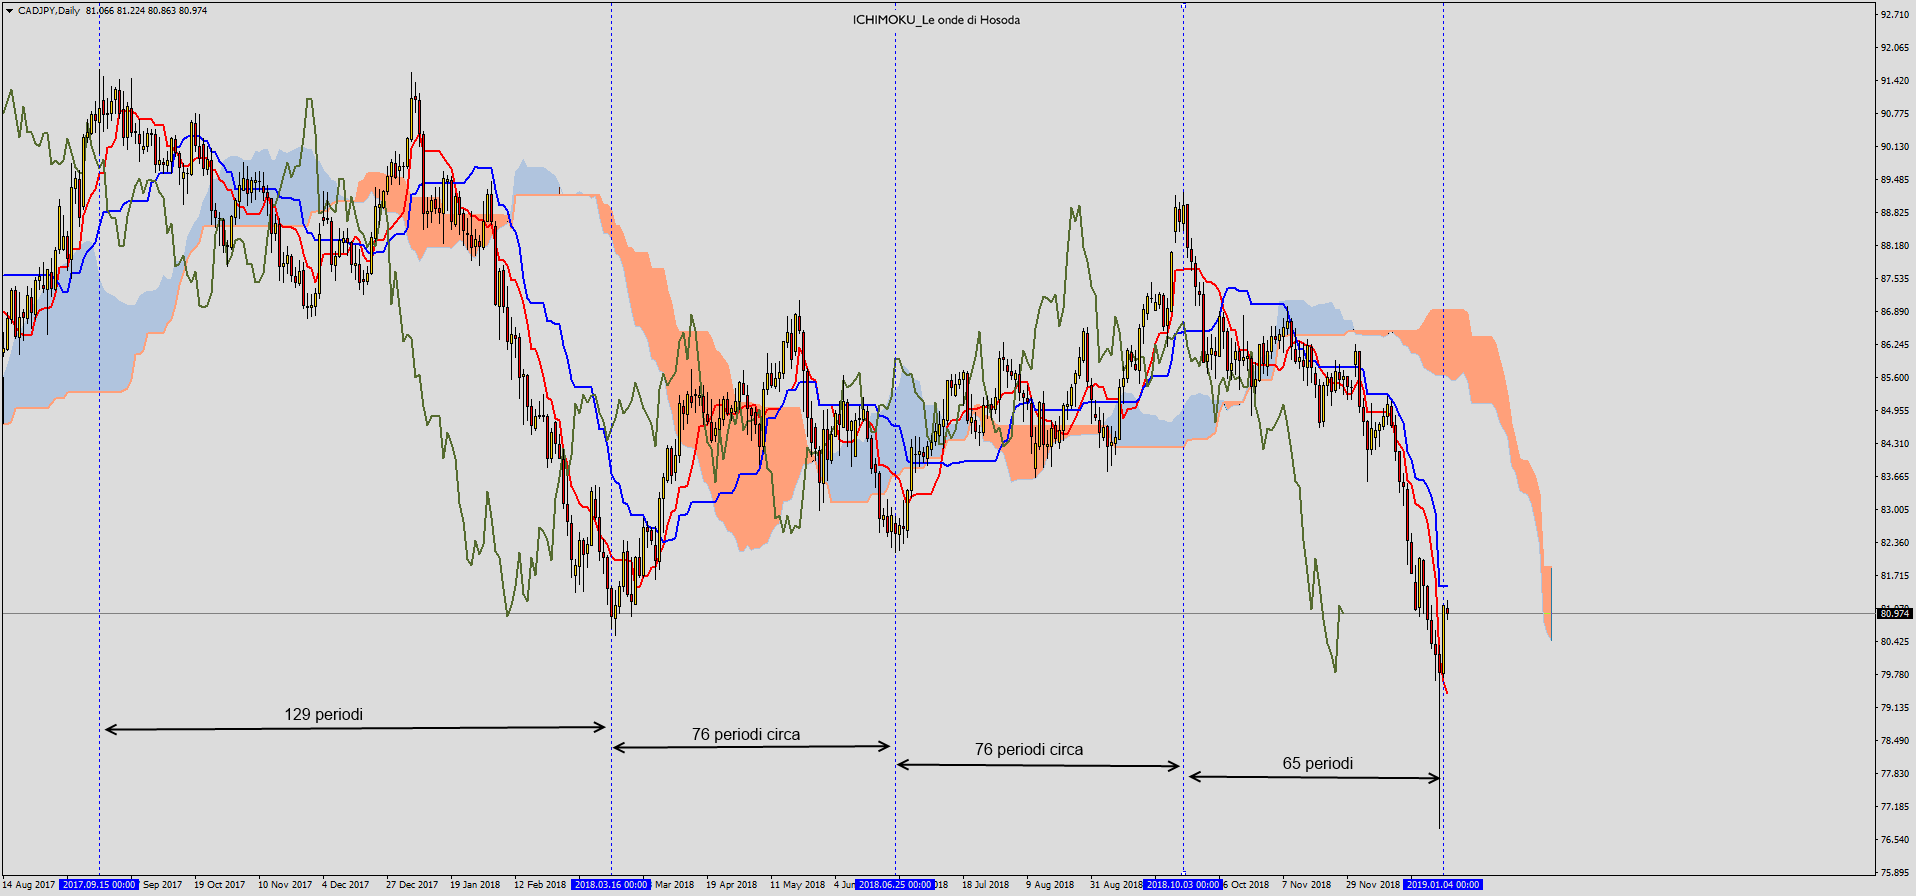Select the 2019.01.04 date marker label
This screenshot has height=896, width=1916.
point(1443,885)
